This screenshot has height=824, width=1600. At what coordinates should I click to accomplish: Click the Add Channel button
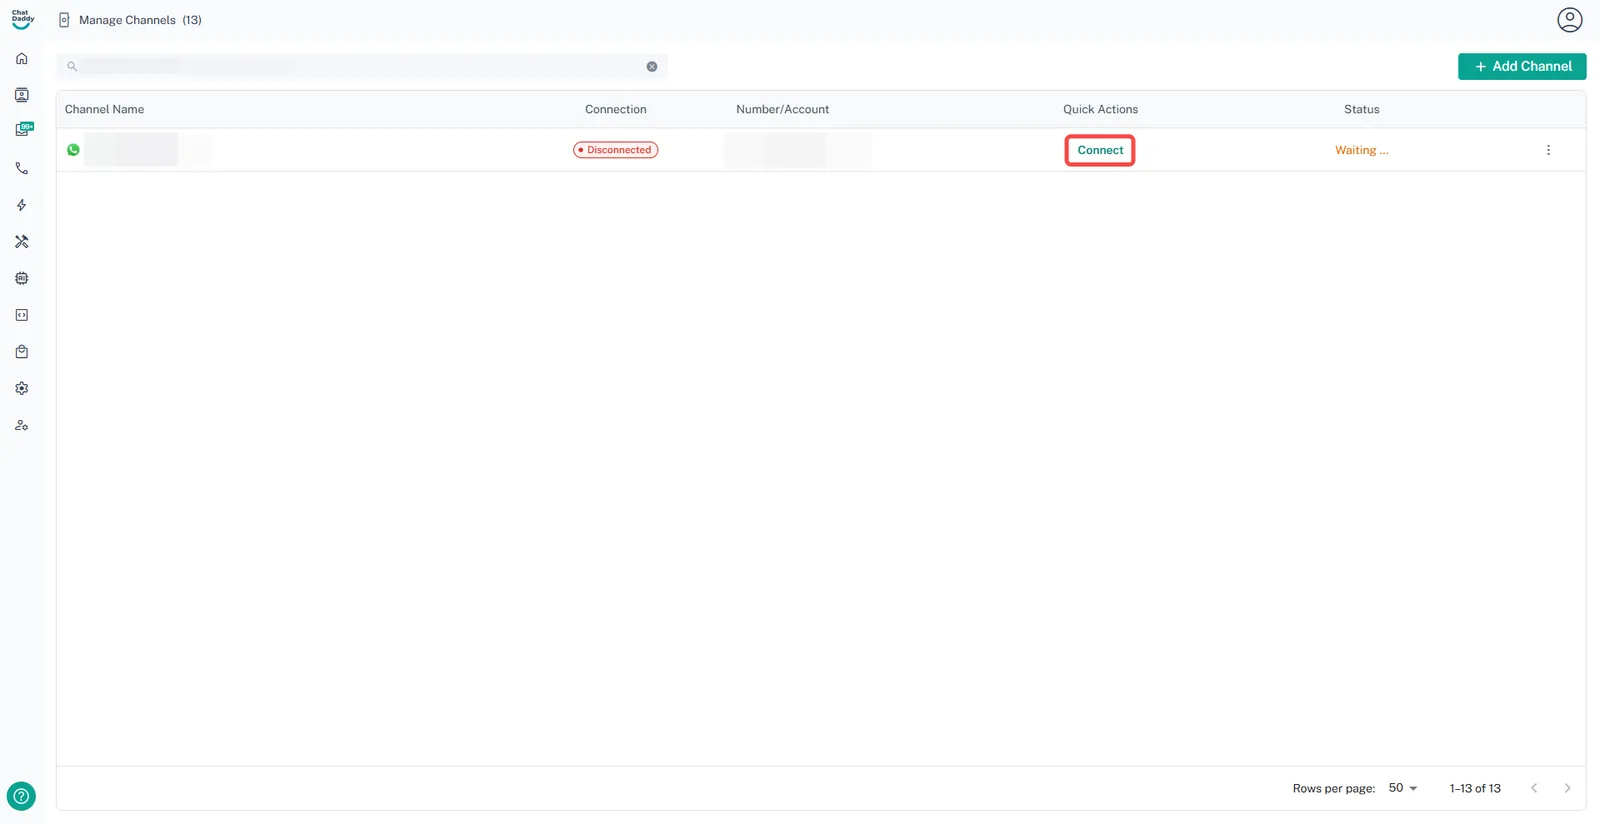pos(1521,66)
